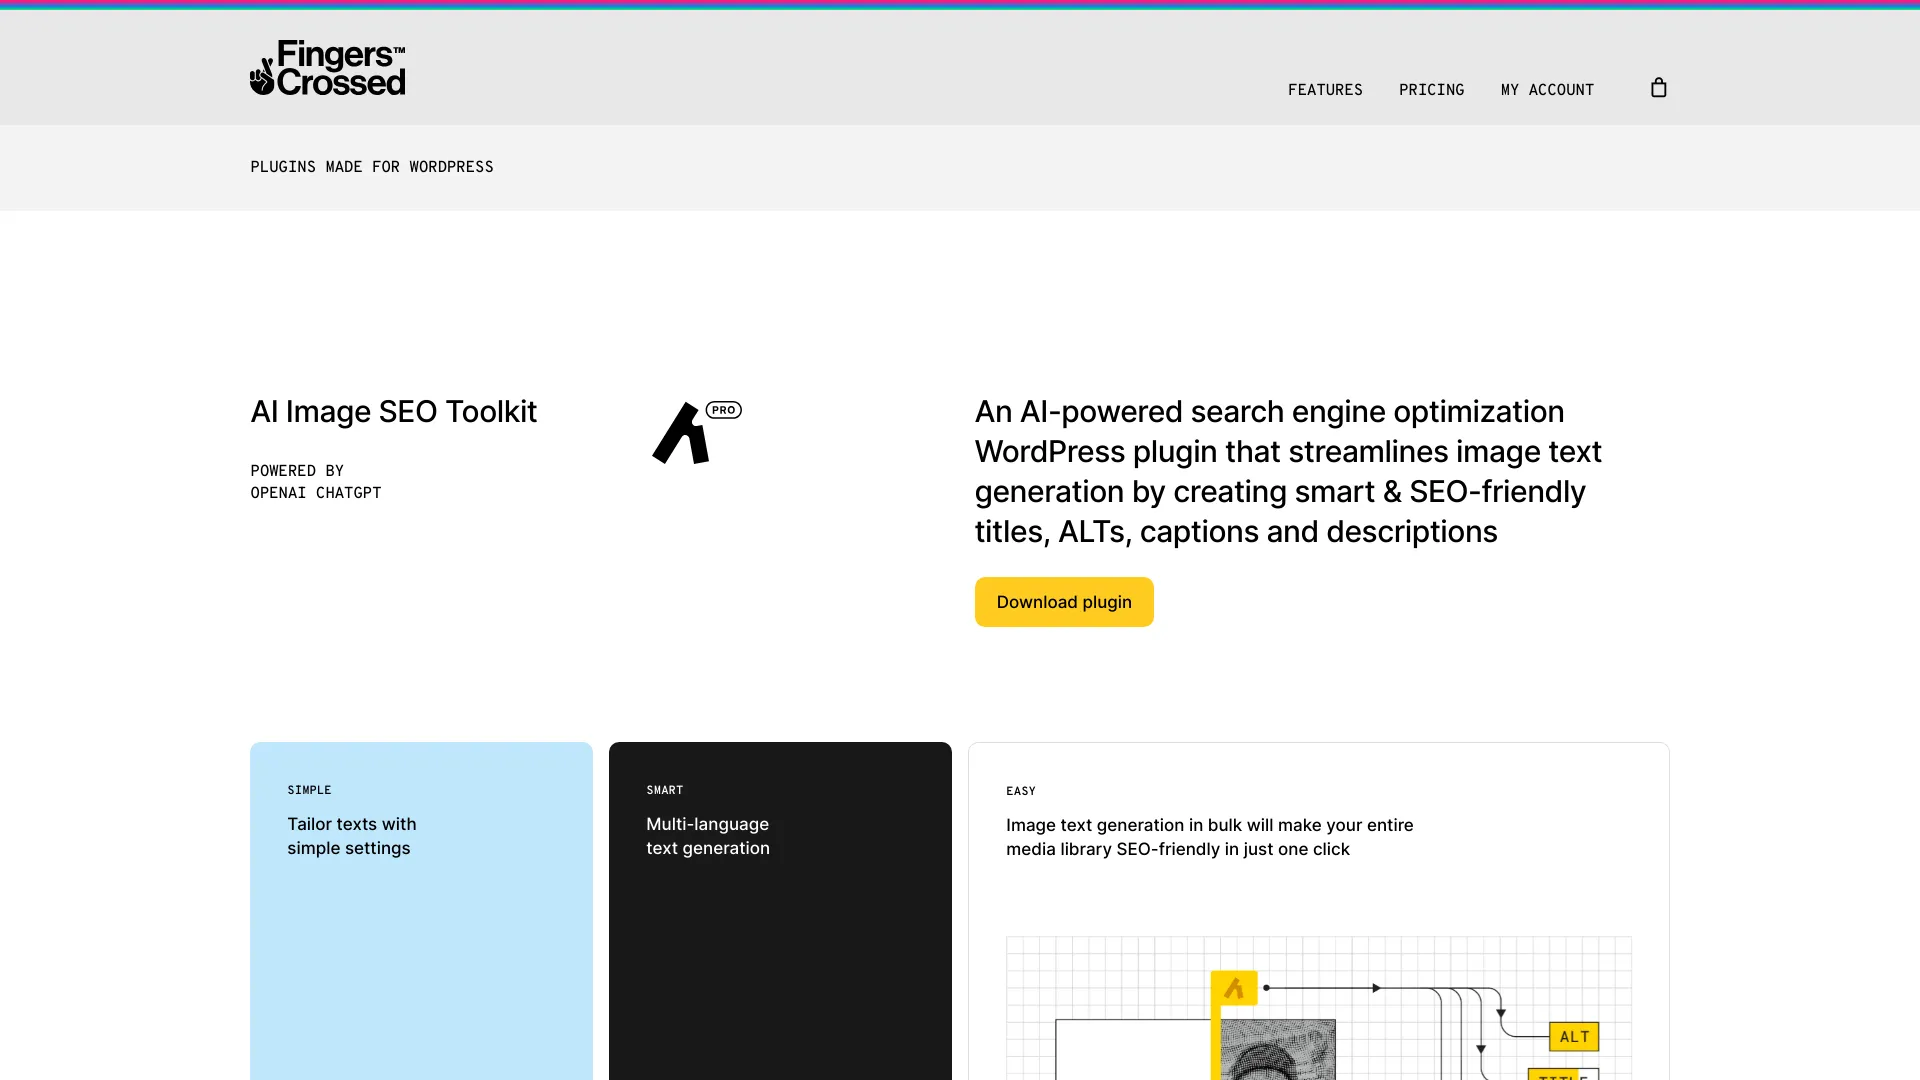Open the FEATURES menu item
Viewport: 1920px width, 1080px height.
(x=1325, y=89)
